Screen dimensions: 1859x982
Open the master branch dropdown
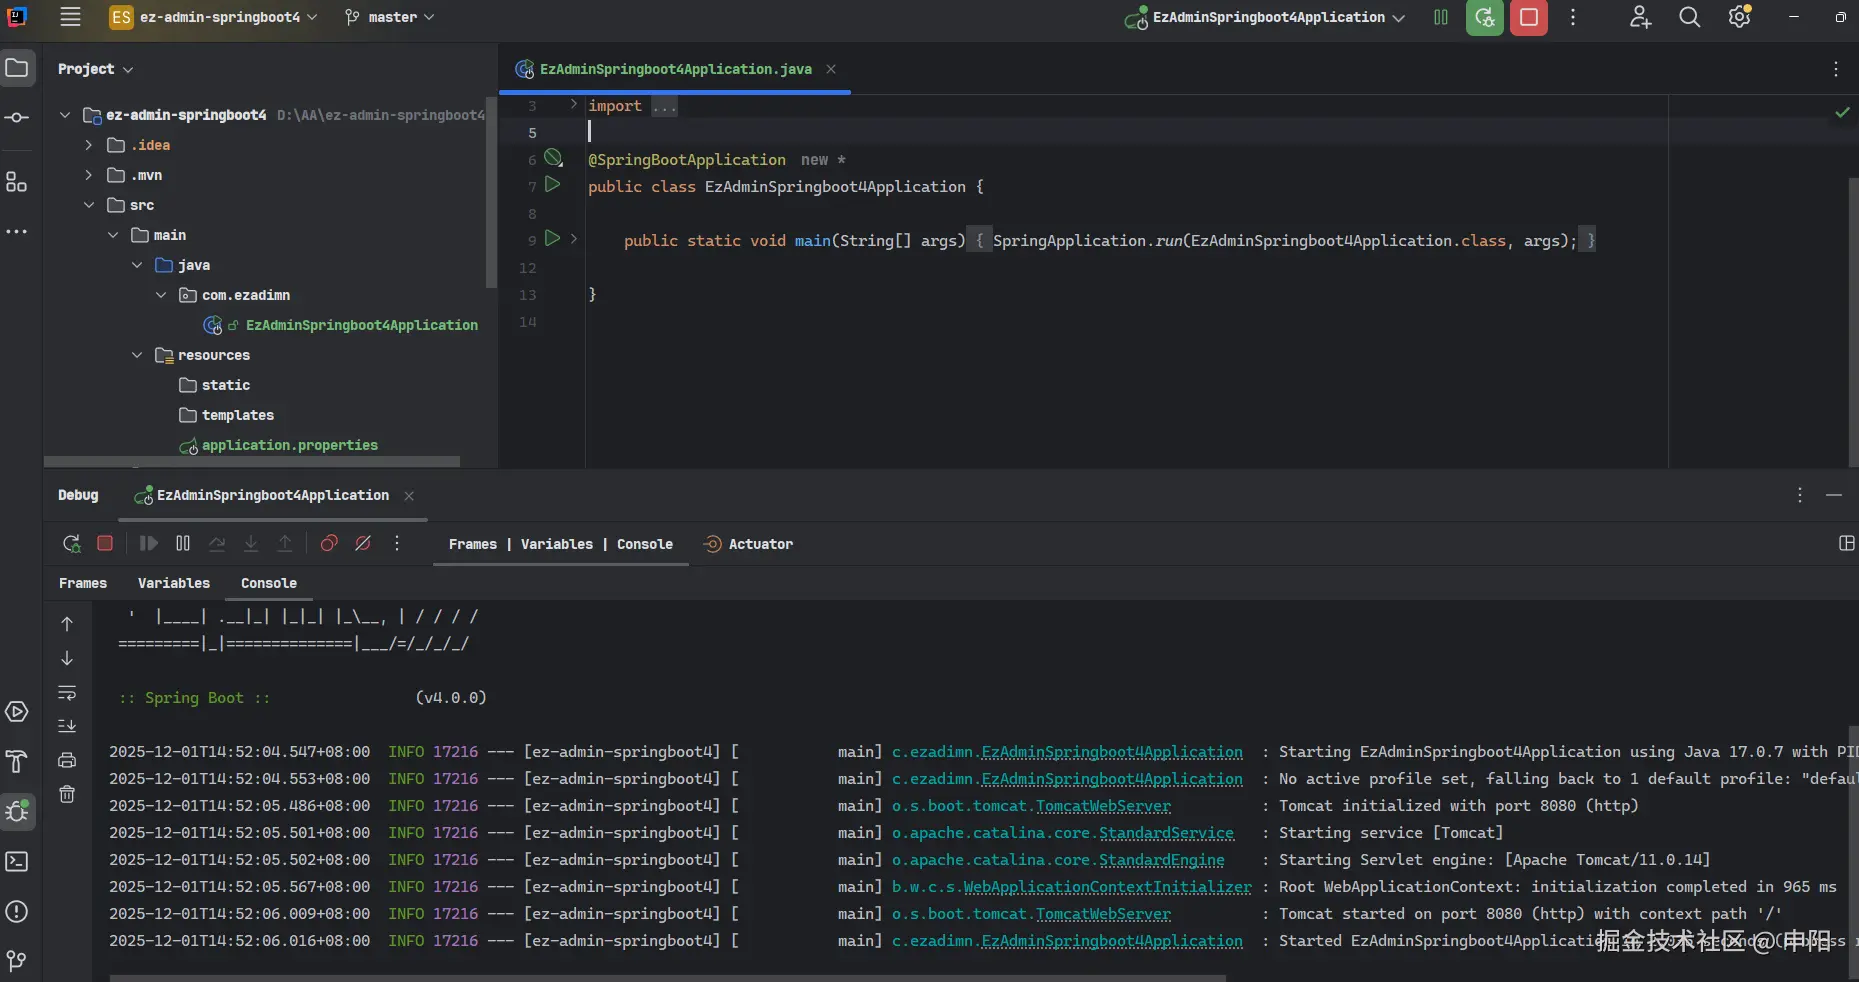pos(390,18)
